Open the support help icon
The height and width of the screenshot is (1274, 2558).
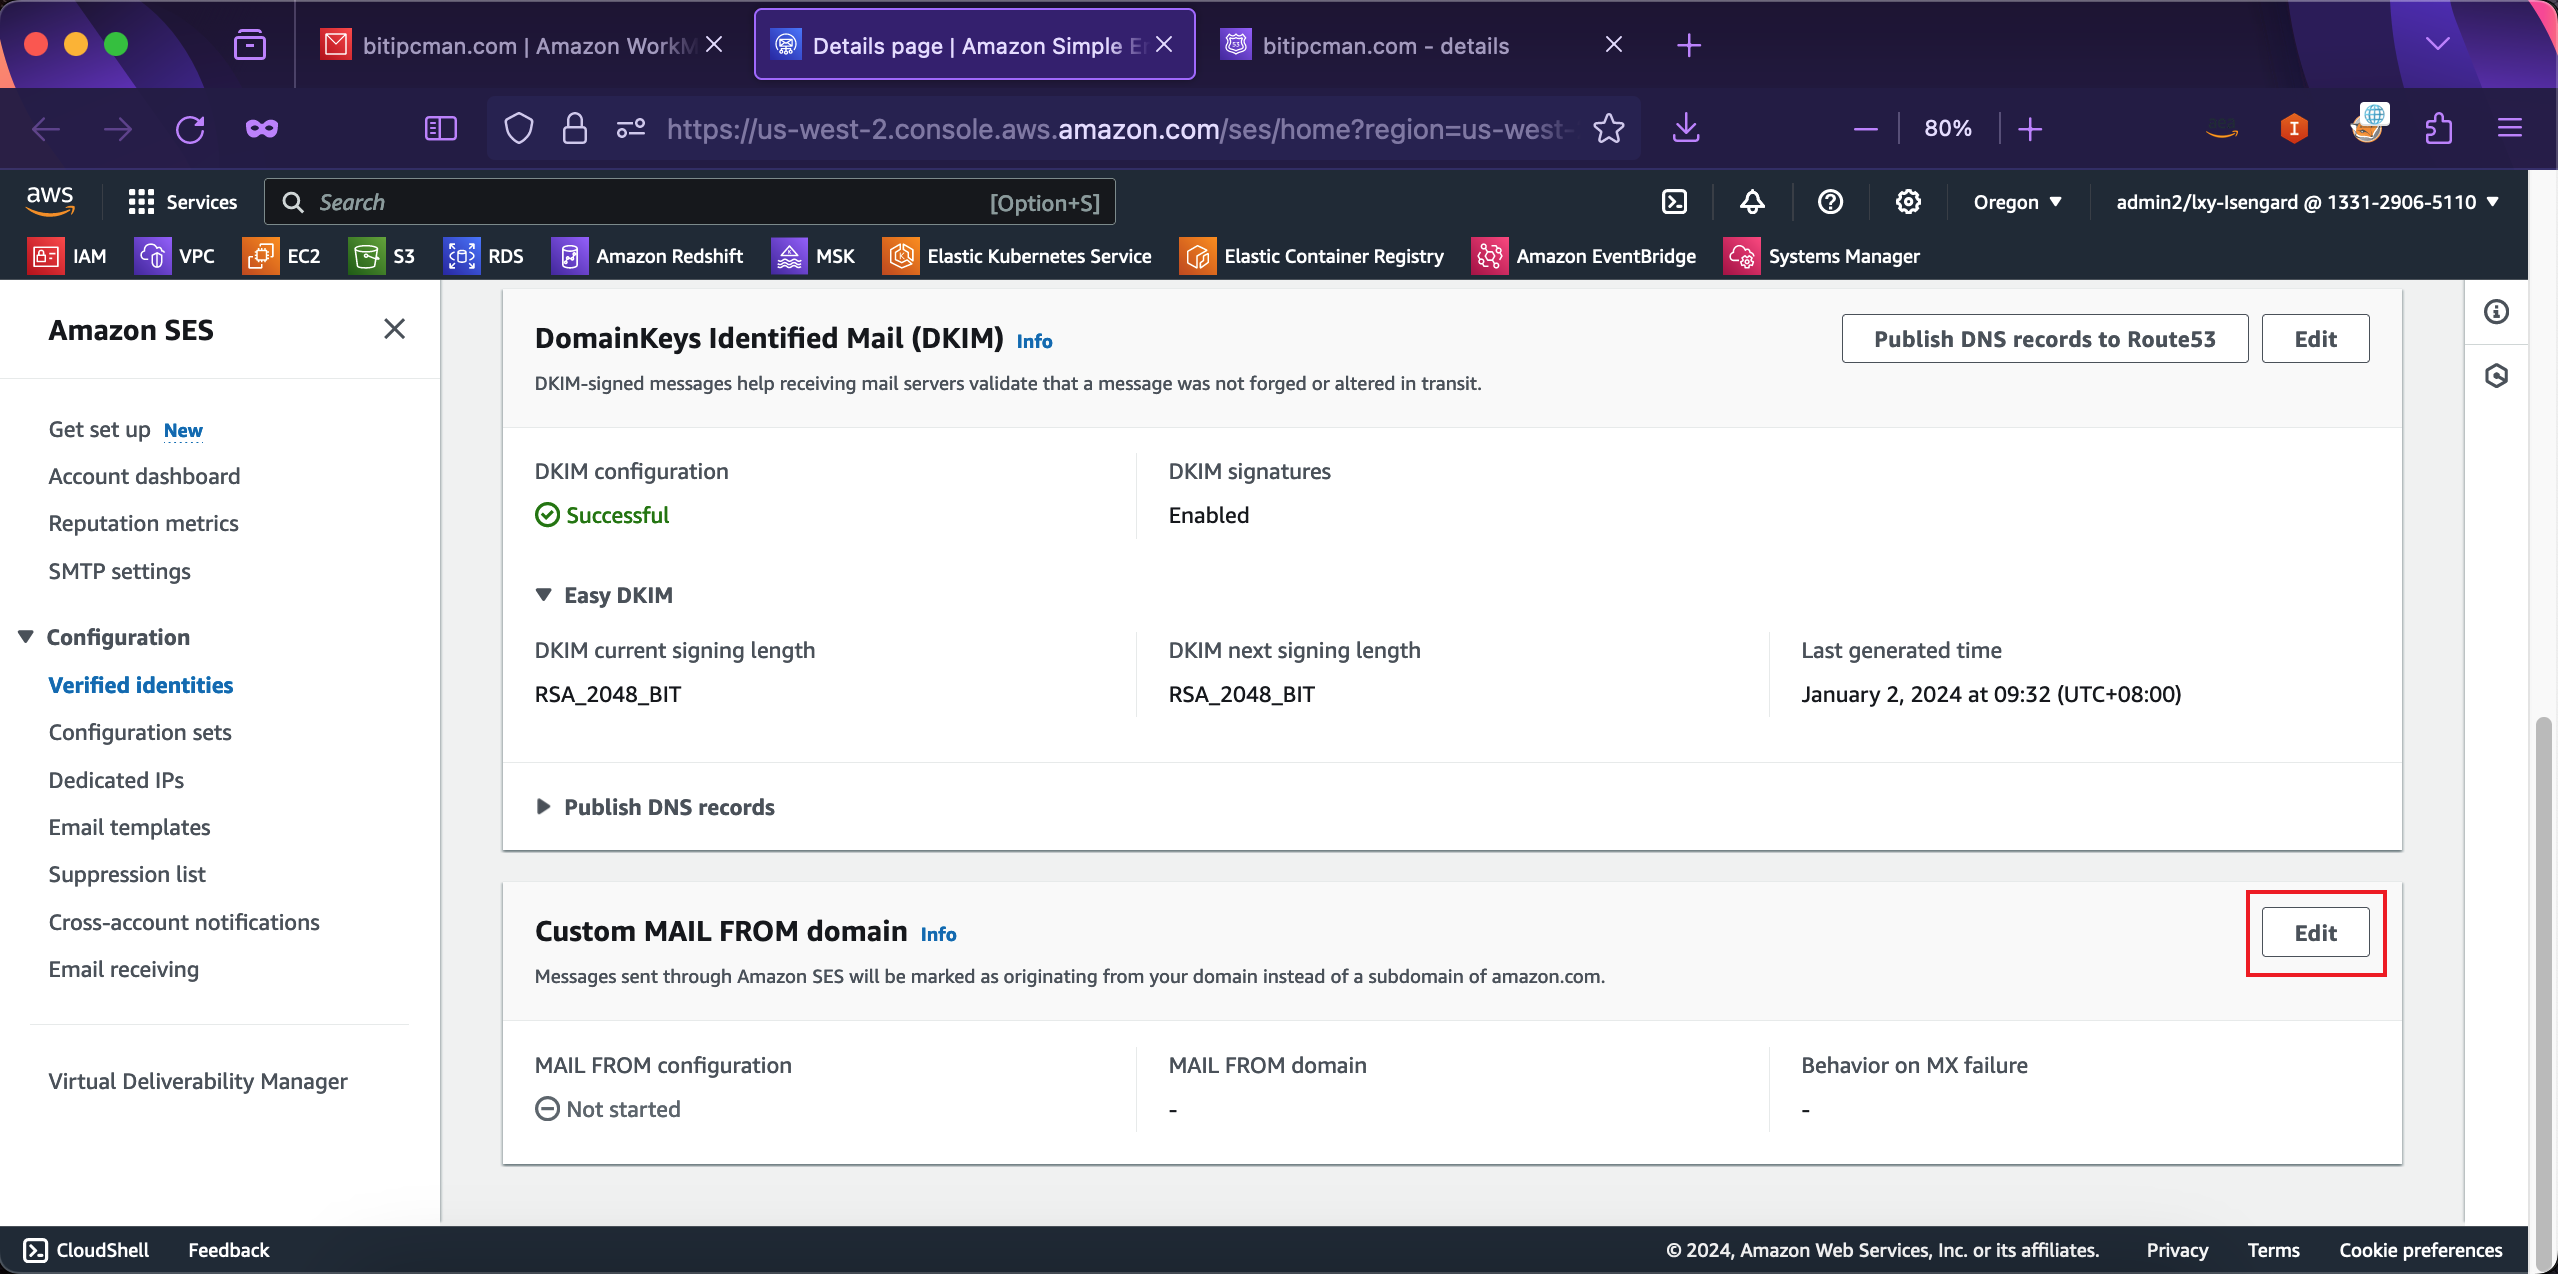[1830, 202]
